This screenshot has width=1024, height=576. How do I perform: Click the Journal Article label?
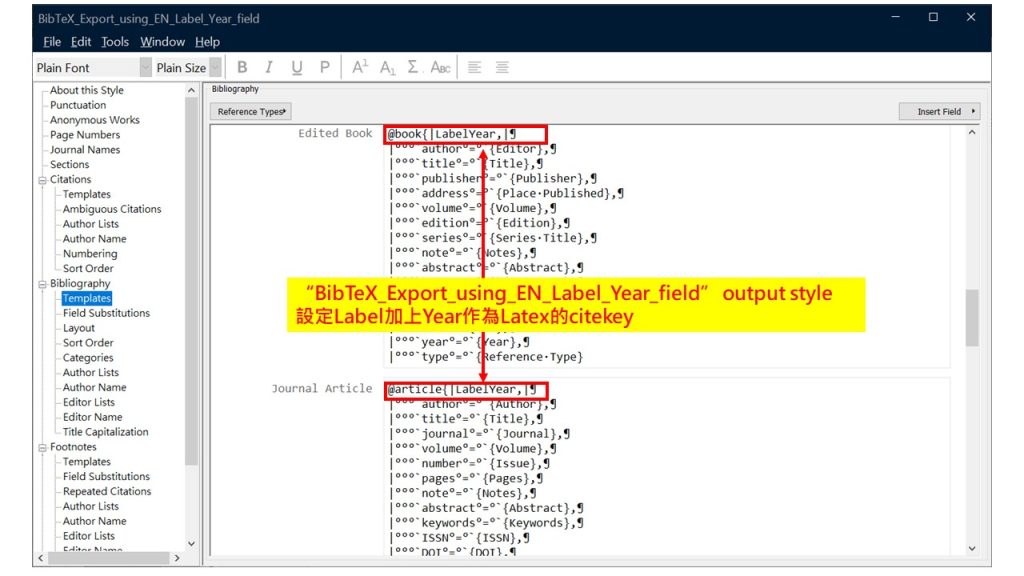coord(322,389)
